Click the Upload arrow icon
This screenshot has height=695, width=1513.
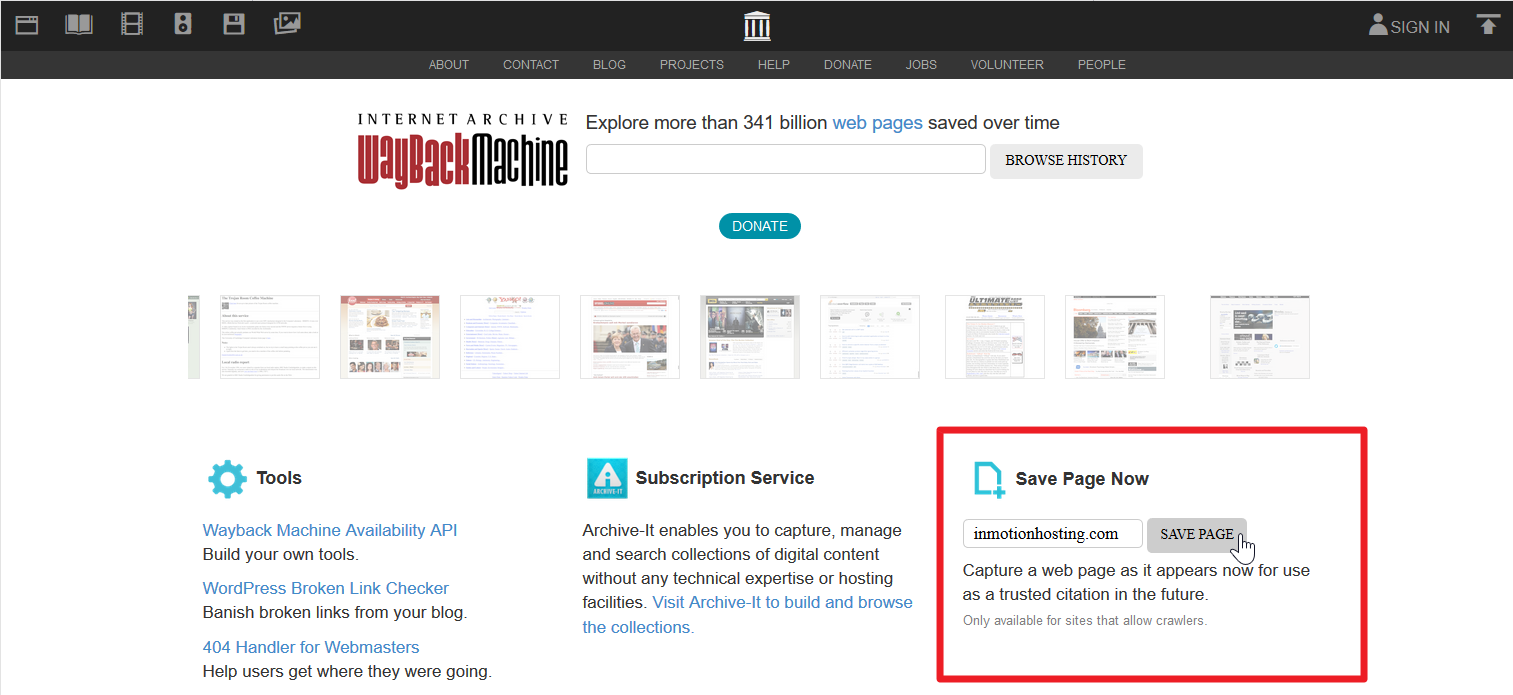click(1489, 24)
